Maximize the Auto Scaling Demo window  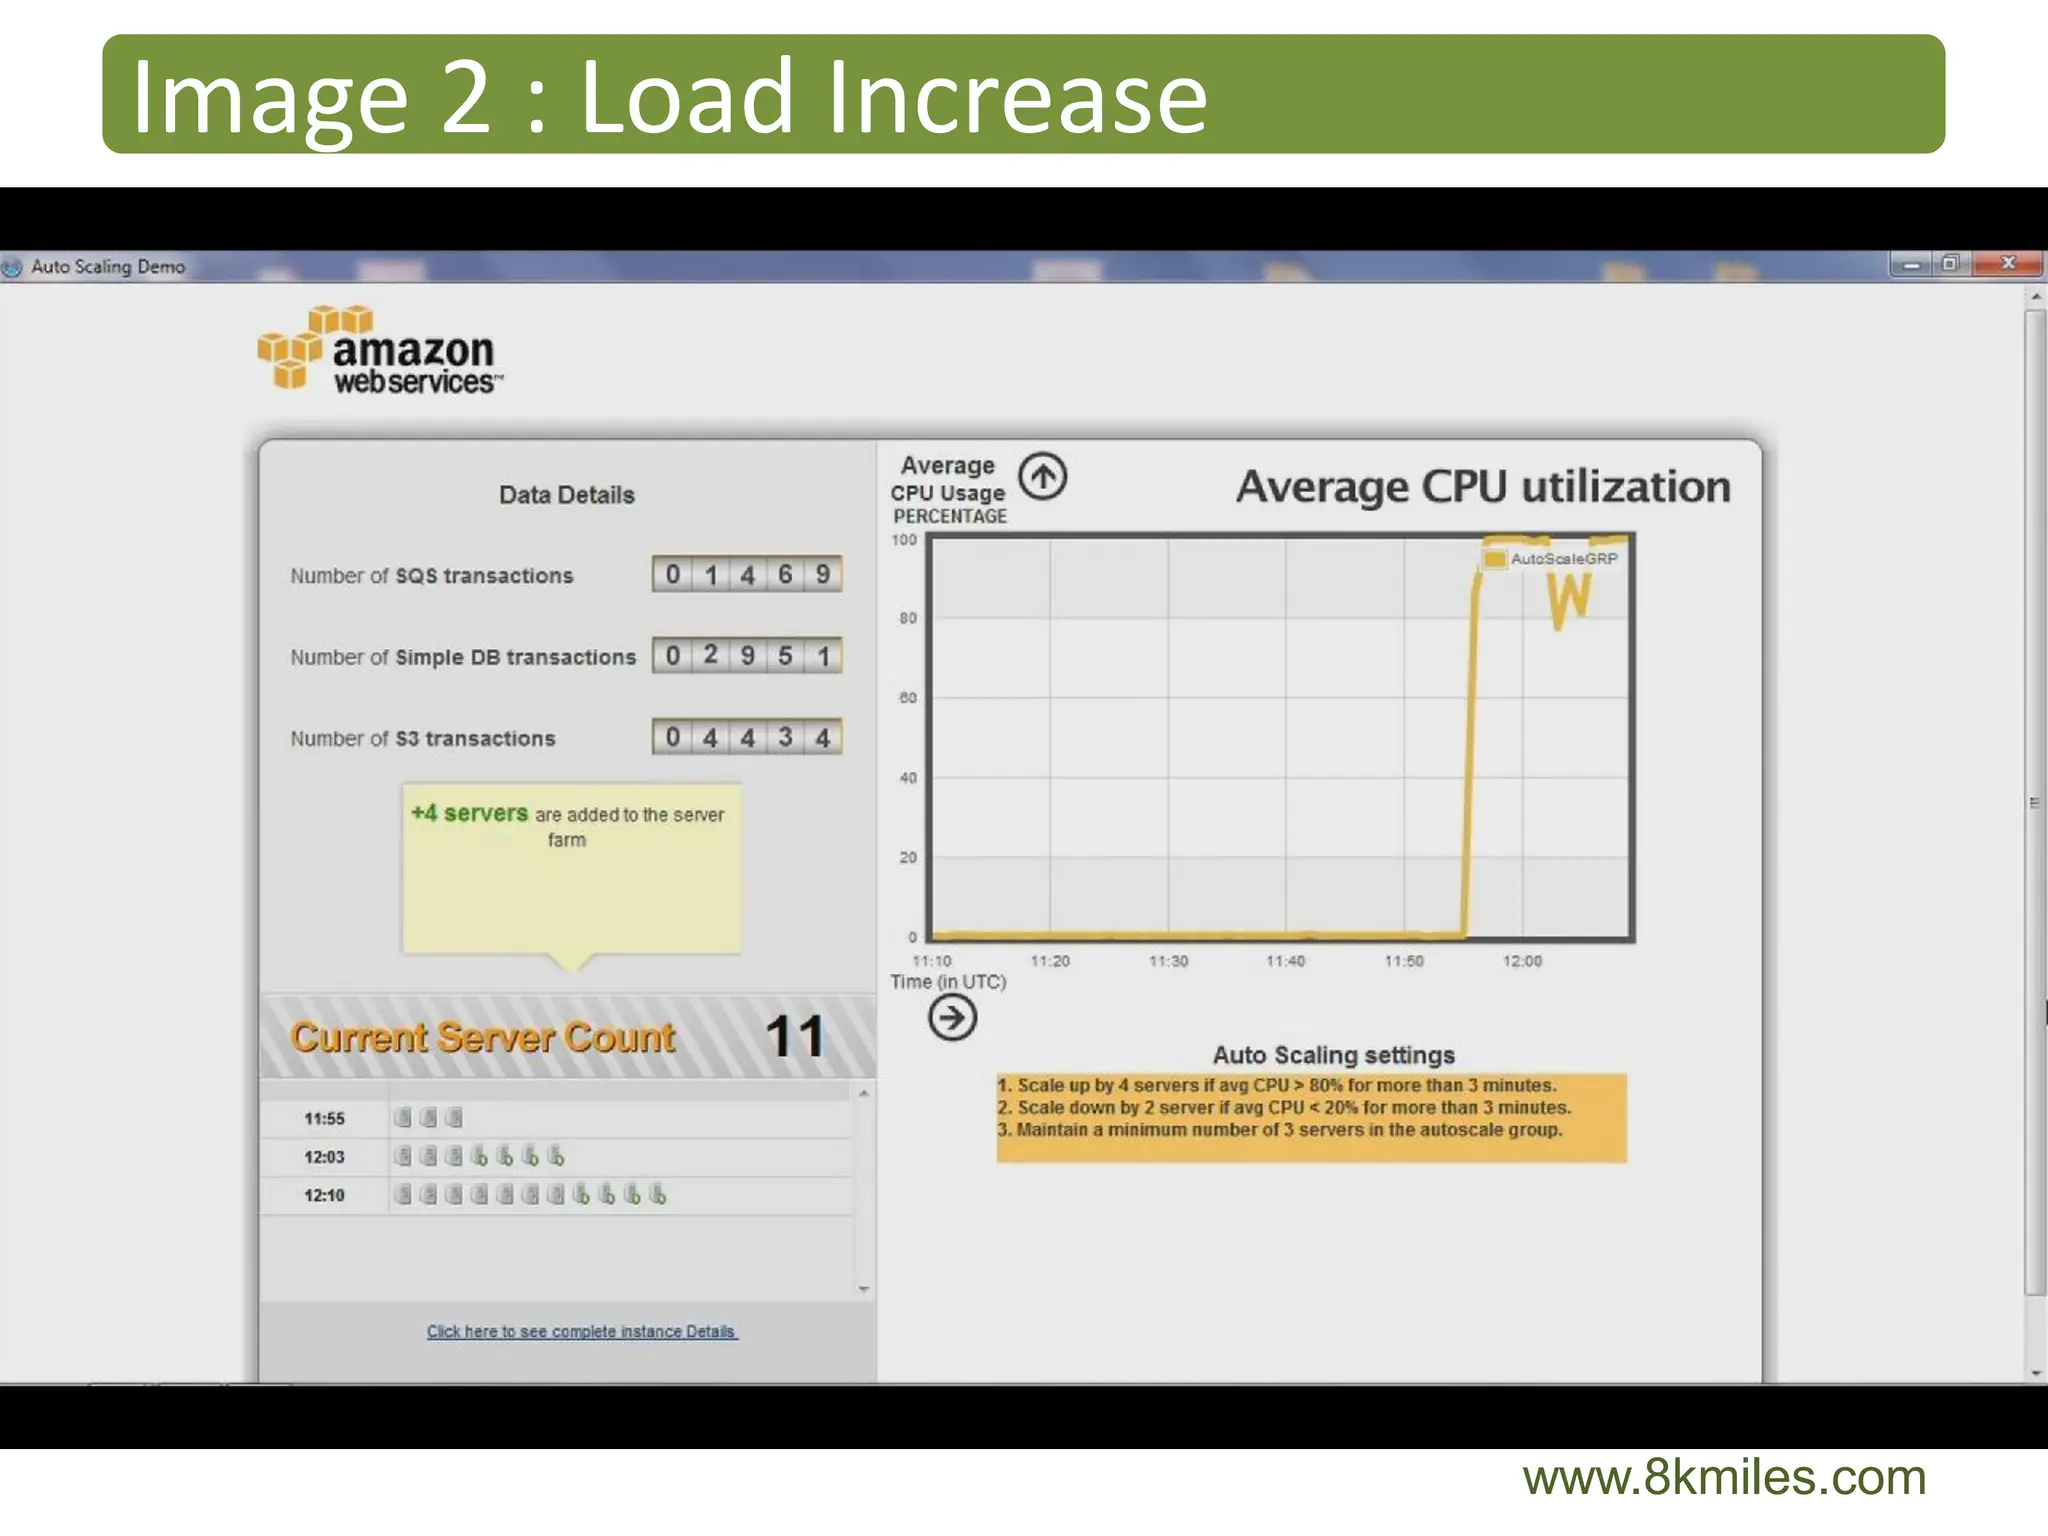[1950, 264]
